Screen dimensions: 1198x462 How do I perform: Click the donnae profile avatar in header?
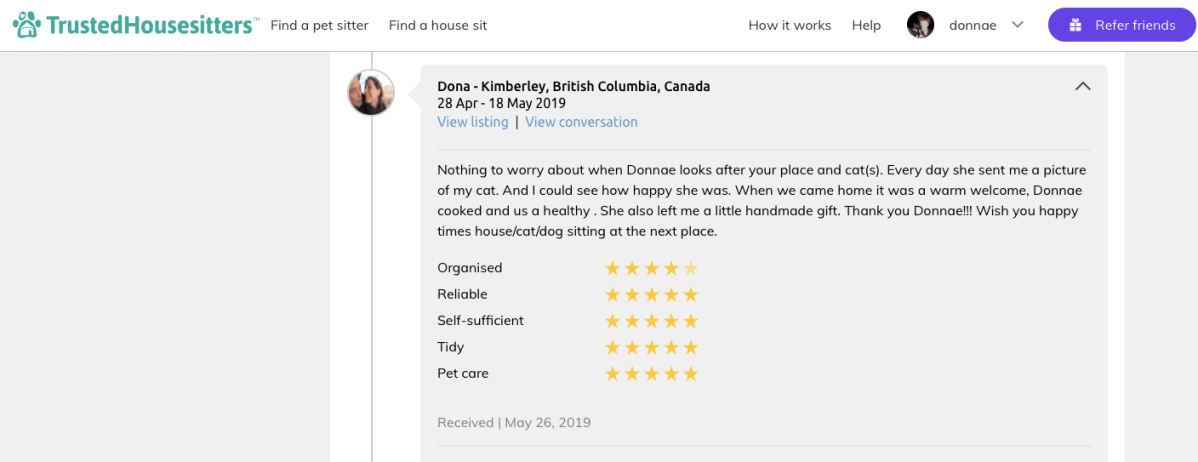pos(920,25)
